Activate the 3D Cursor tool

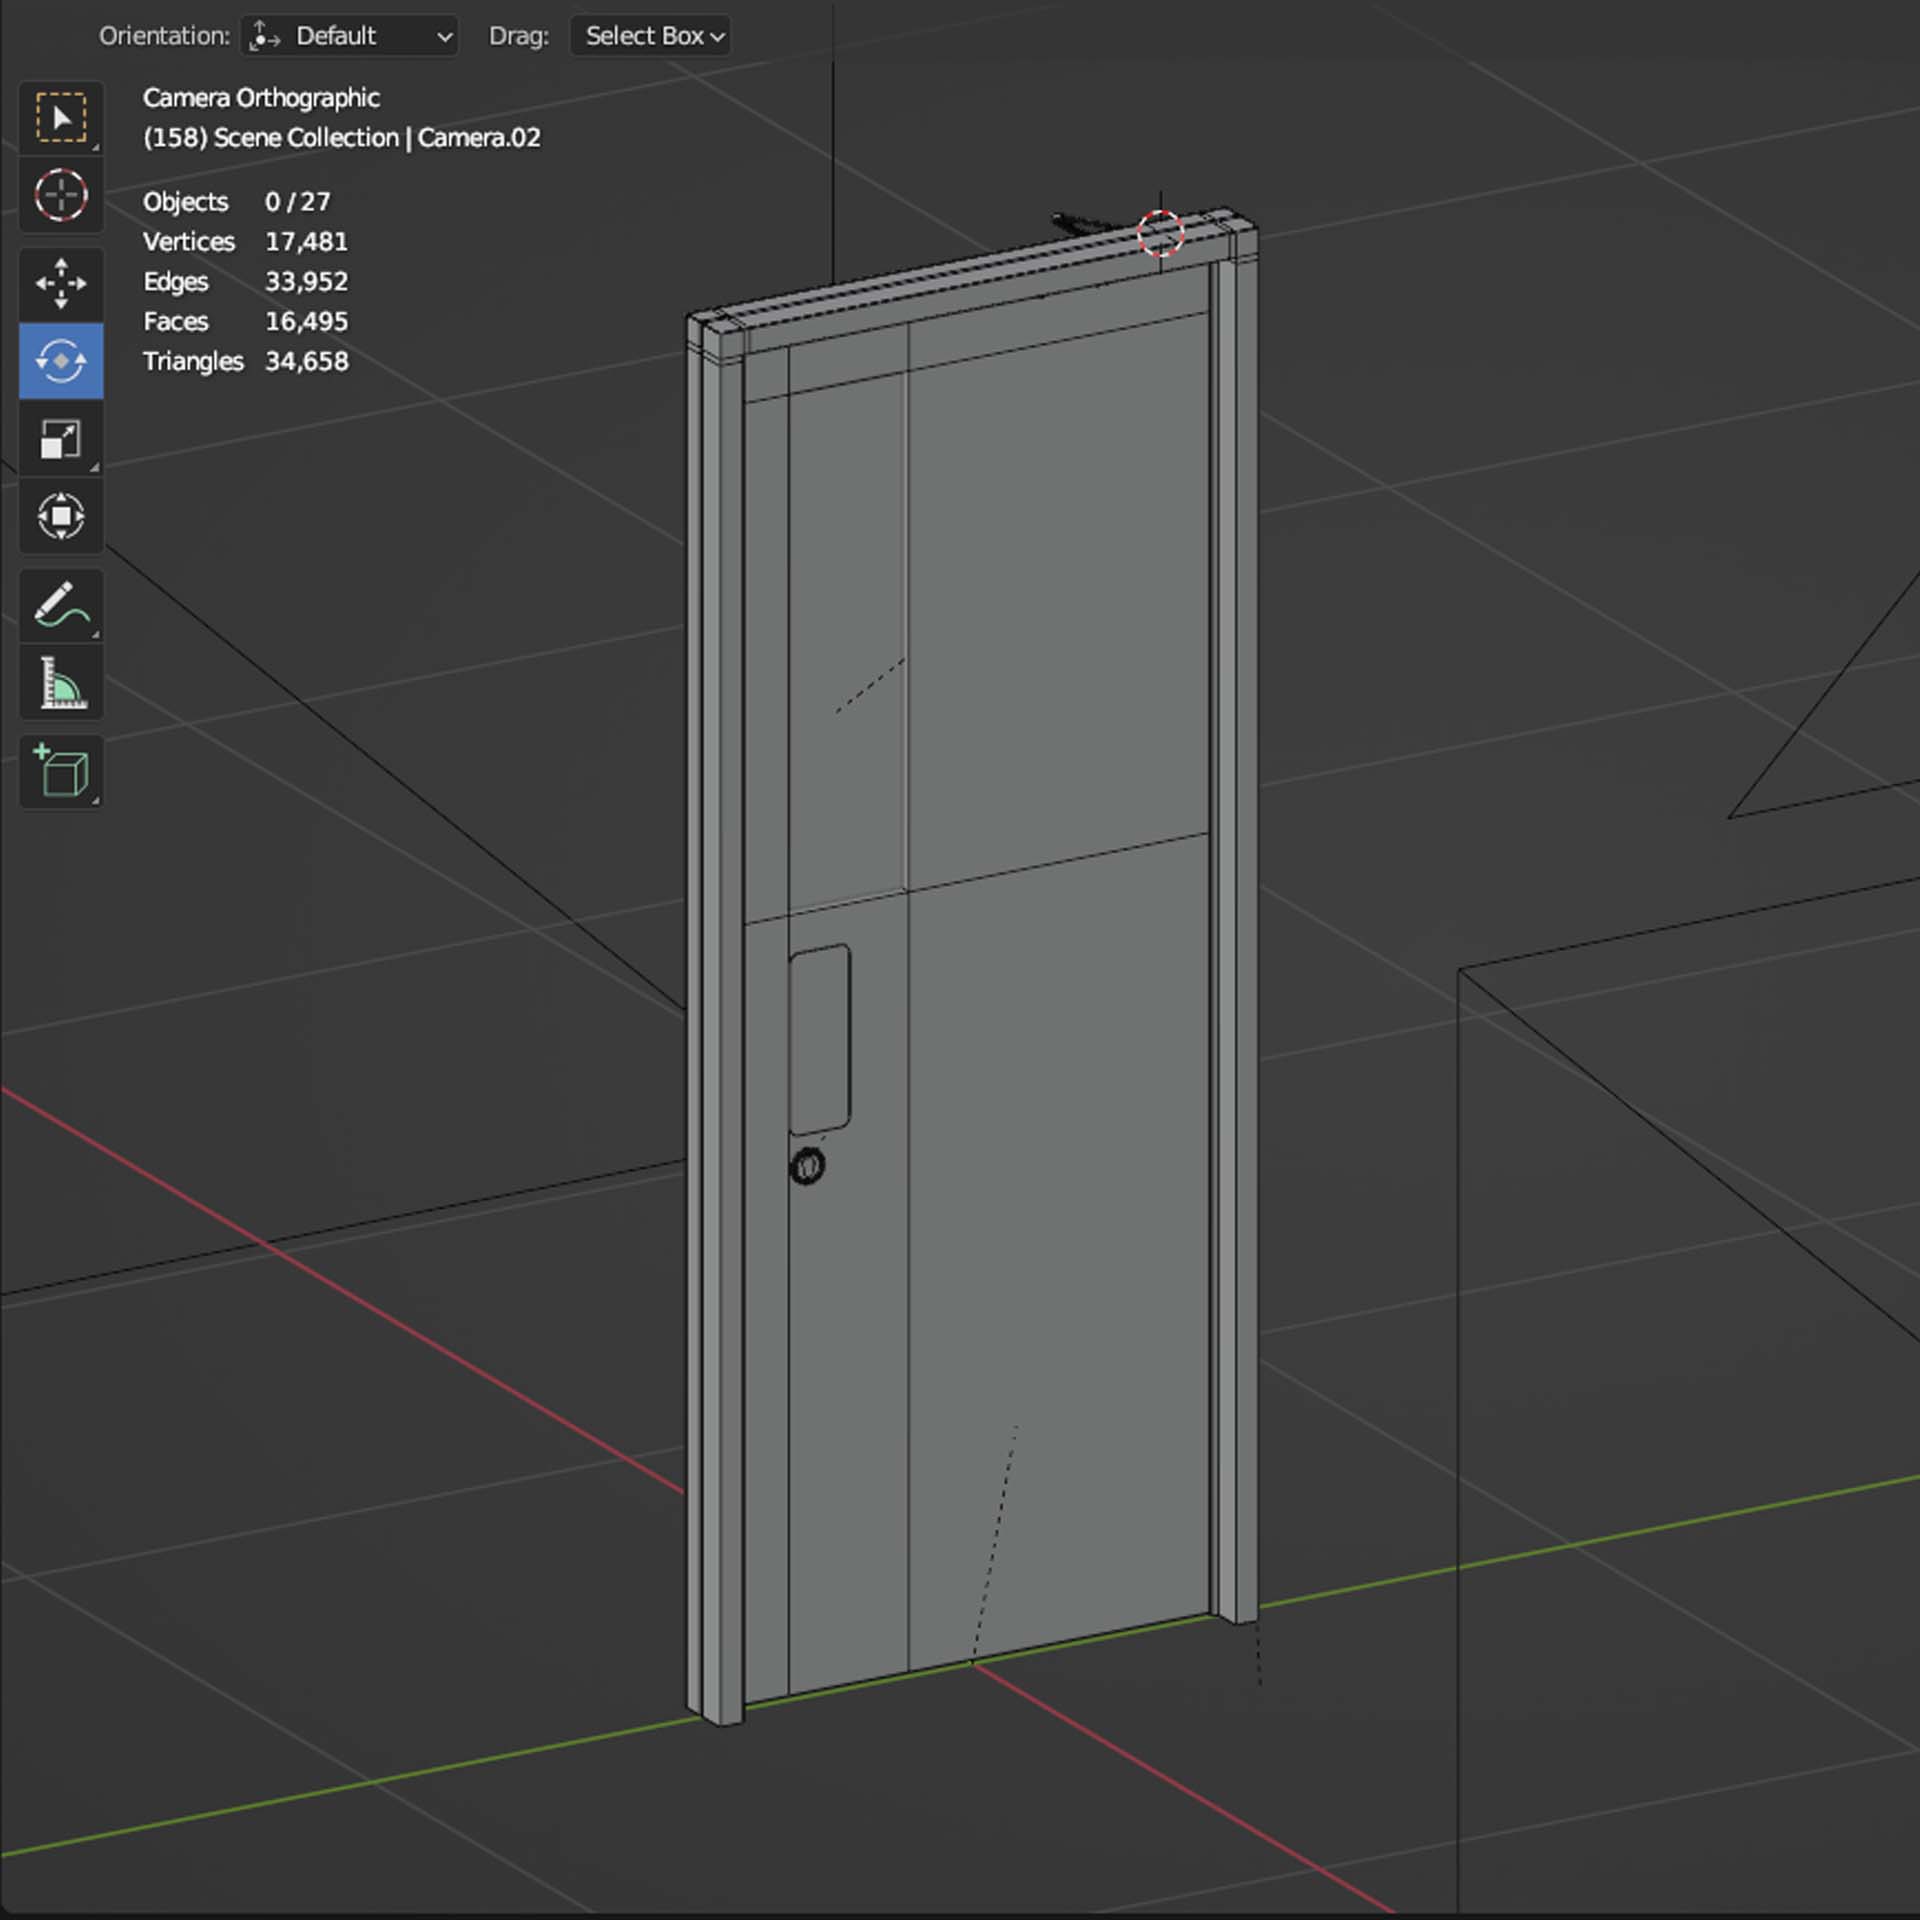point(61,195)
